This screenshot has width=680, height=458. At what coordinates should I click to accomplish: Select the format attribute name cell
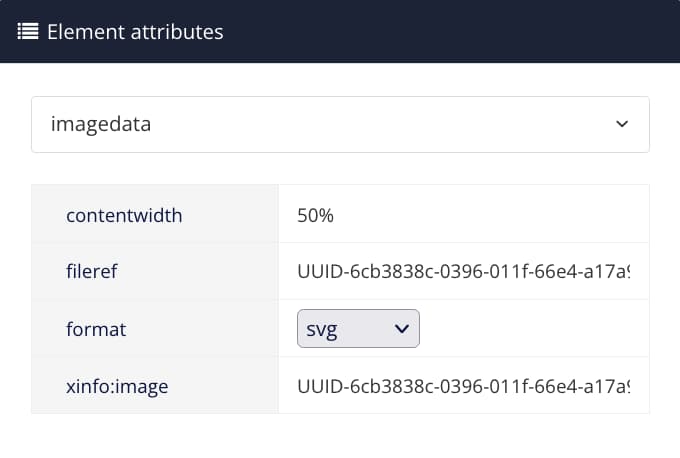[x=96, y=328]
